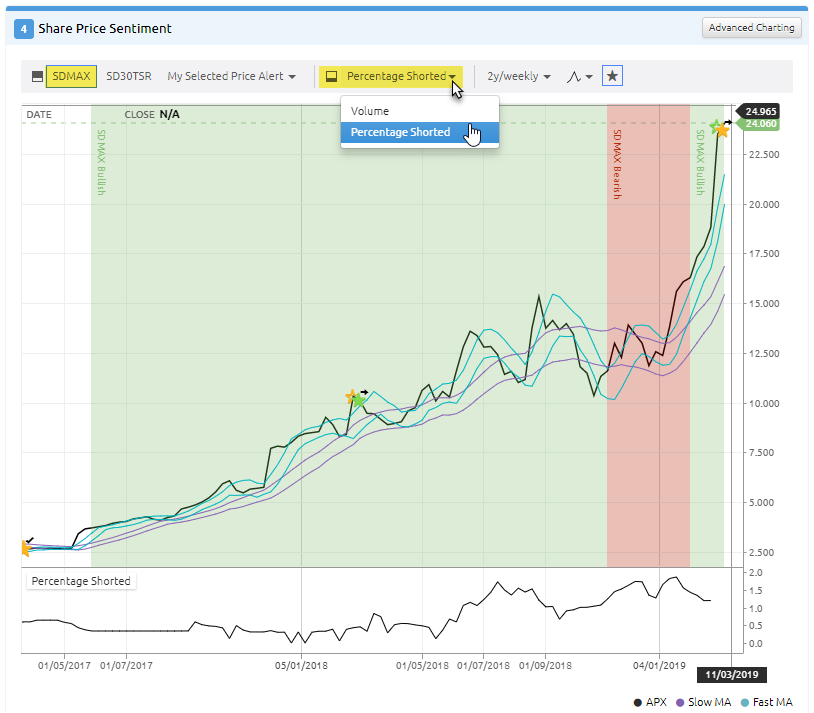Screen dimensions: 814x713
Task: Click the orange star marker at chart's left edge
Action: 26,548
